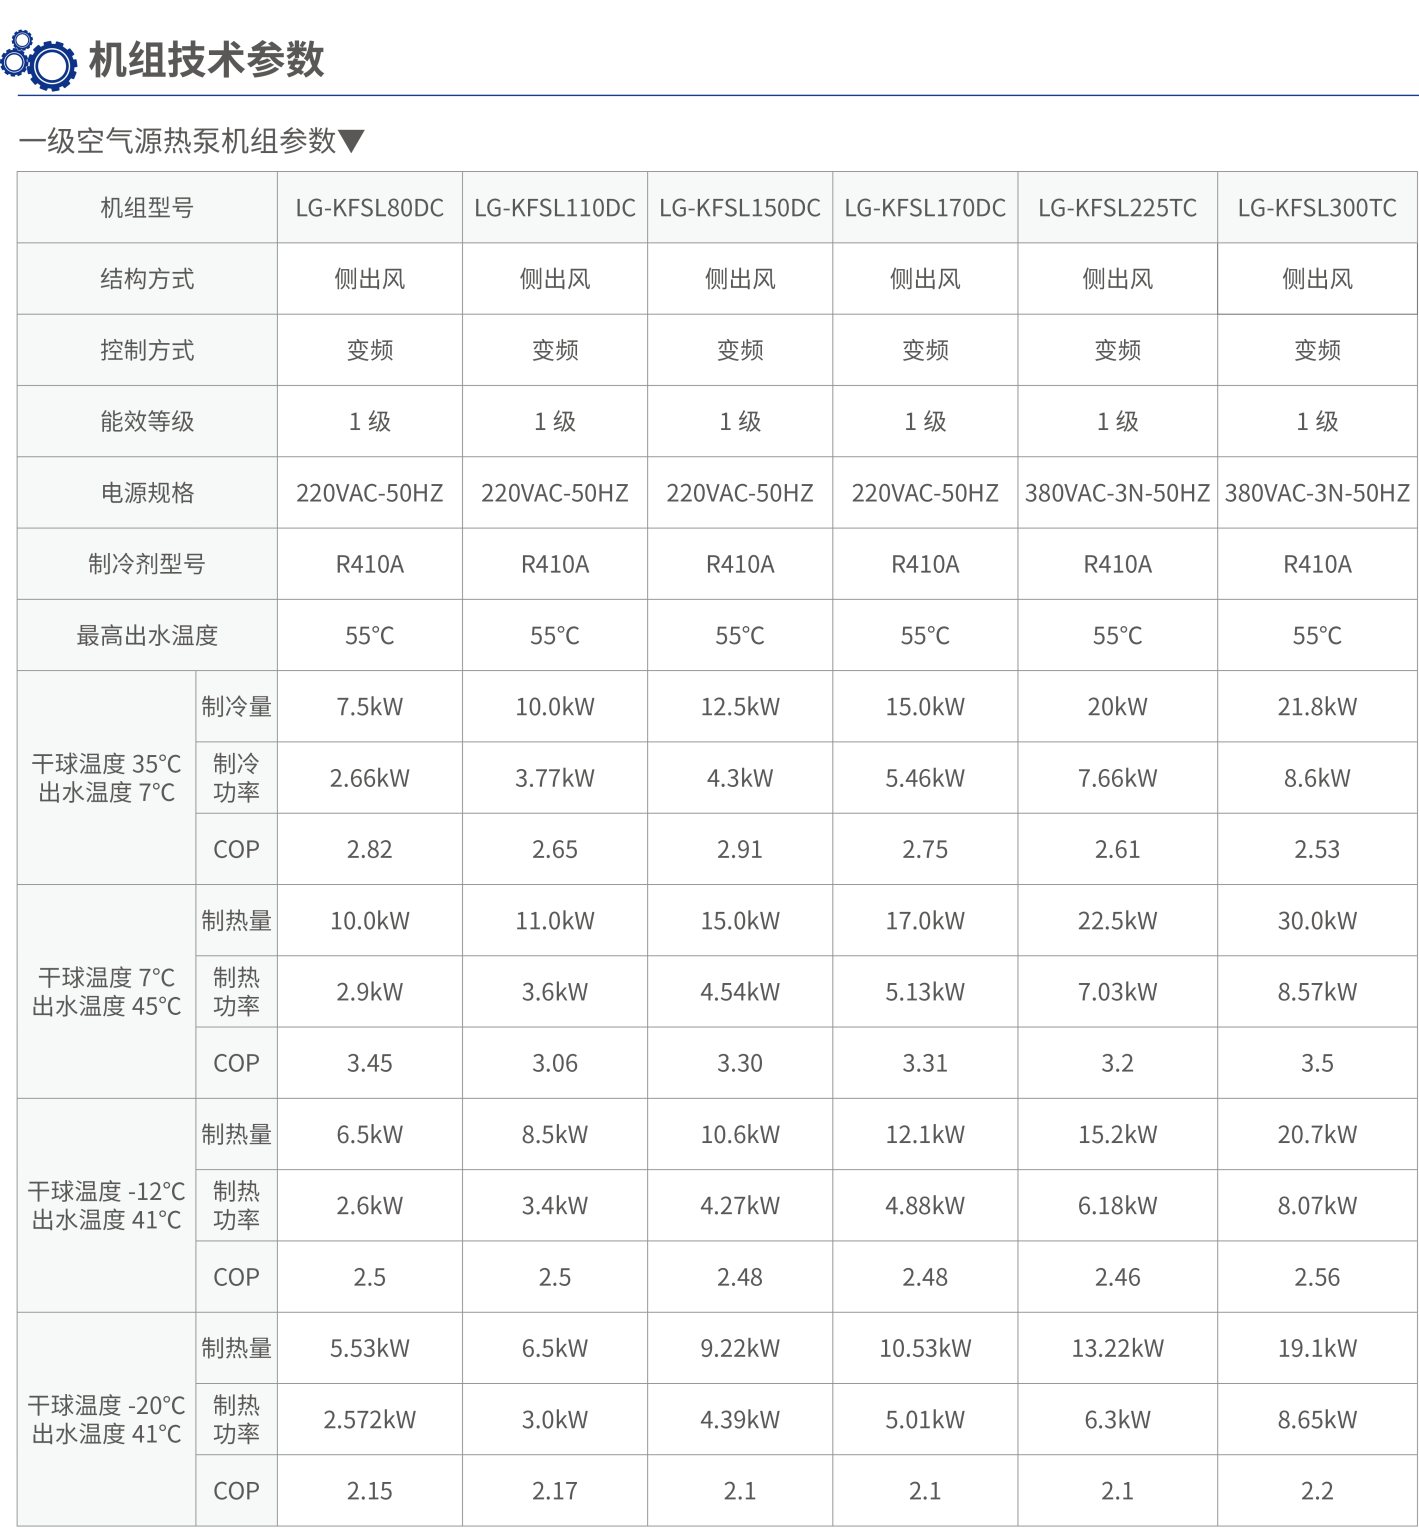
Task: Click the blue gears icon beside the title
Action: click(39, 59)
